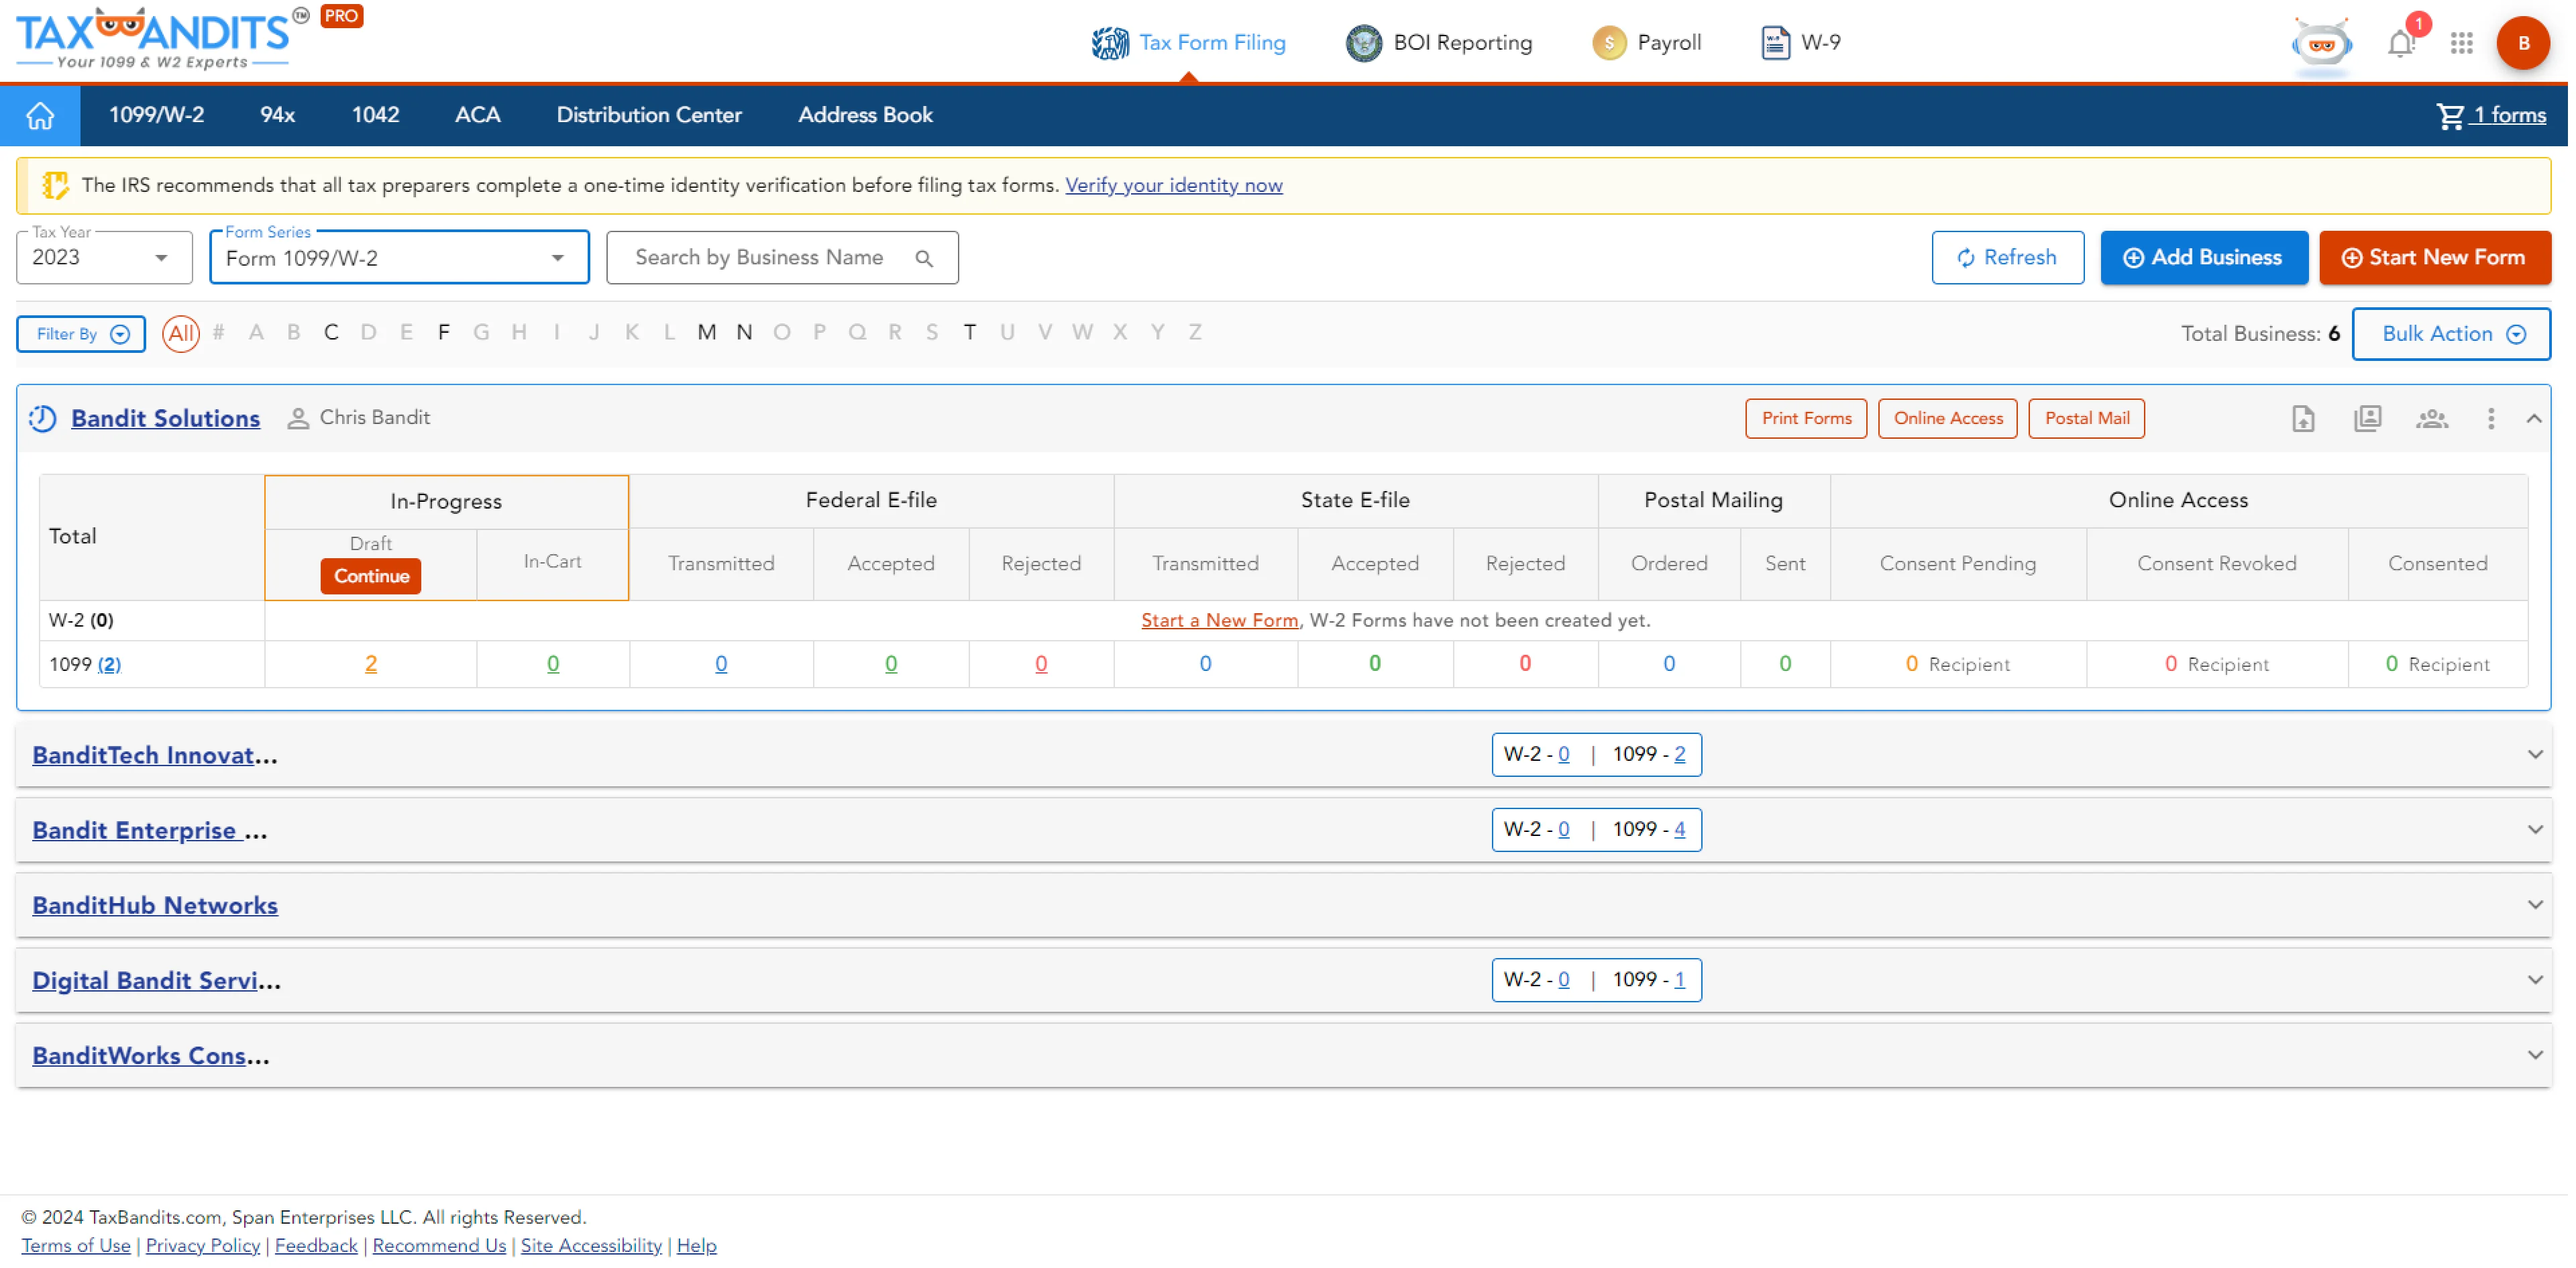The width and height of the screenshot is (2576, 1268).
Task: Click 1099 draft count 2
Action: 370,664
